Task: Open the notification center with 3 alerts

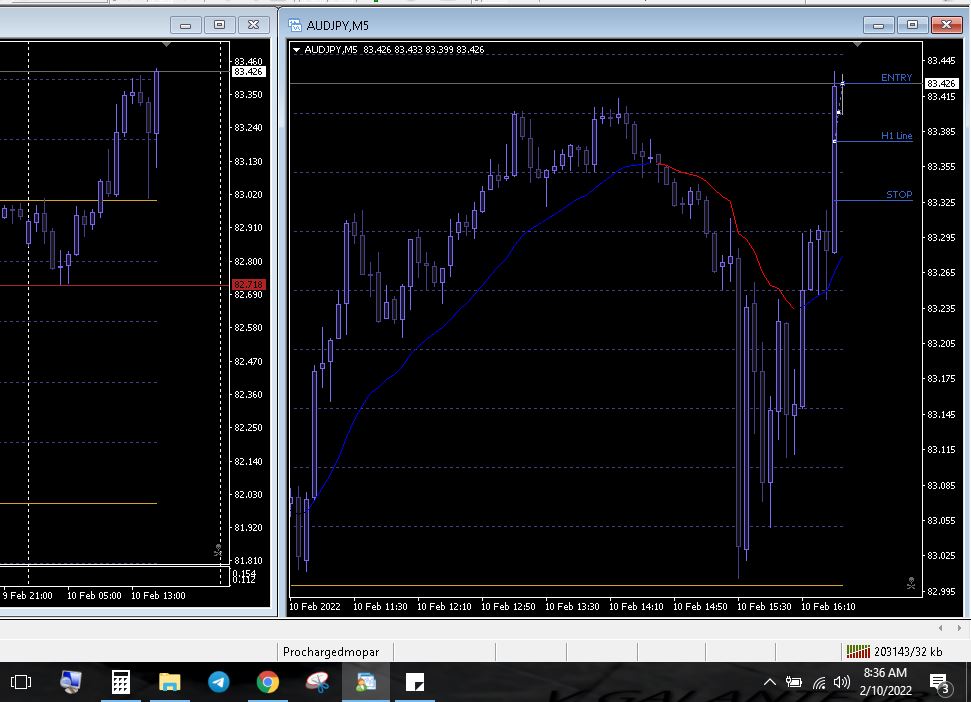Action: click(941, 683)
